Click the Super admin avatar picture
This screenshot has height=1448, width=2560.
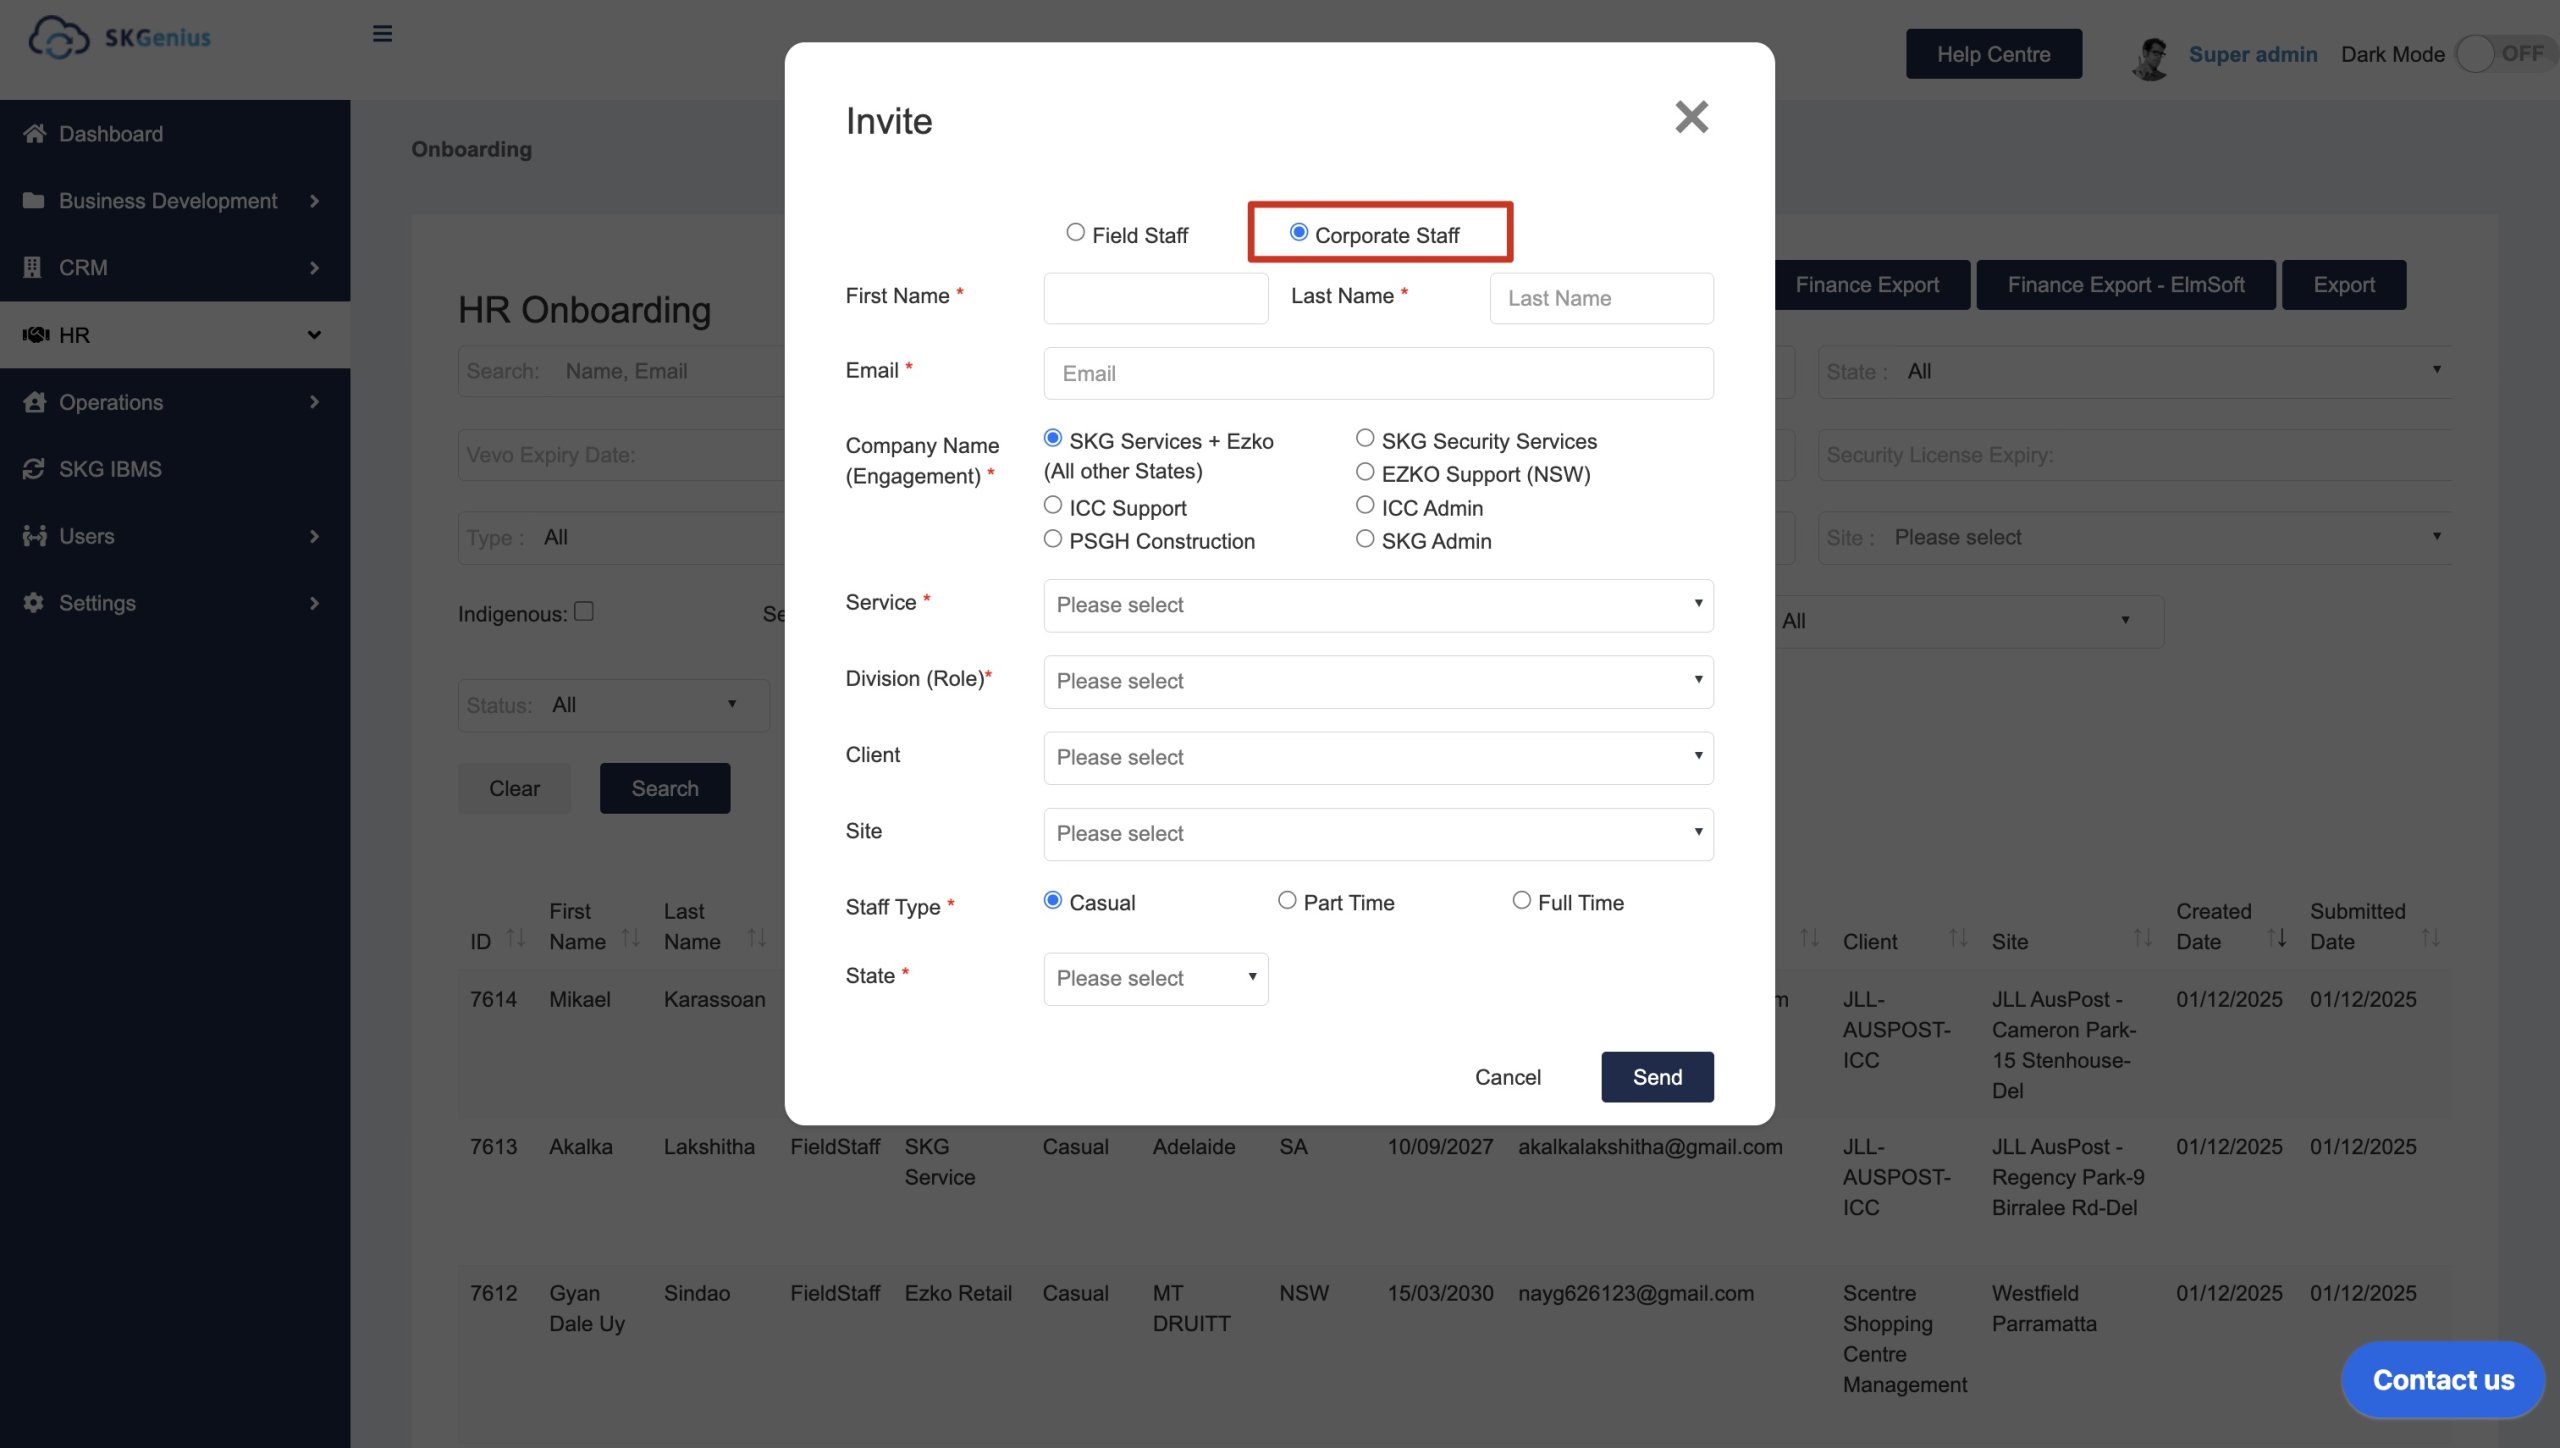pos(2151,56)
